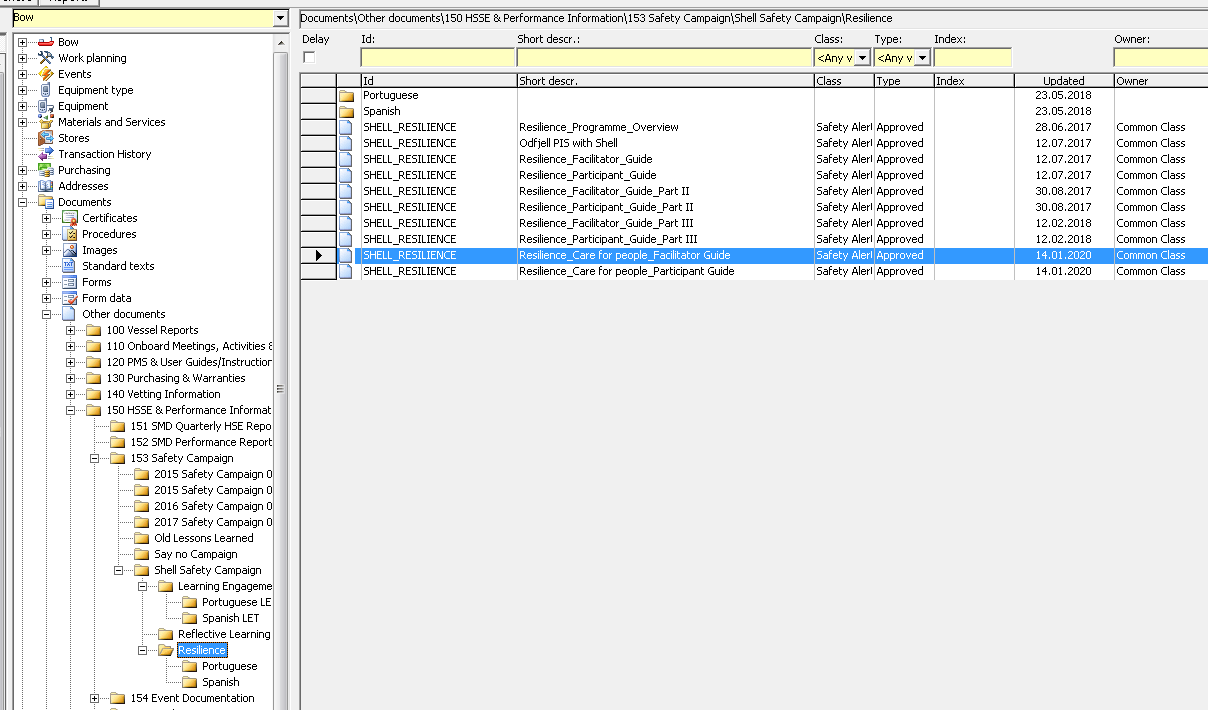Expand the 154 Event Documentation folder
Viewport: 1208px width, 710px height.
coord(95,698)
